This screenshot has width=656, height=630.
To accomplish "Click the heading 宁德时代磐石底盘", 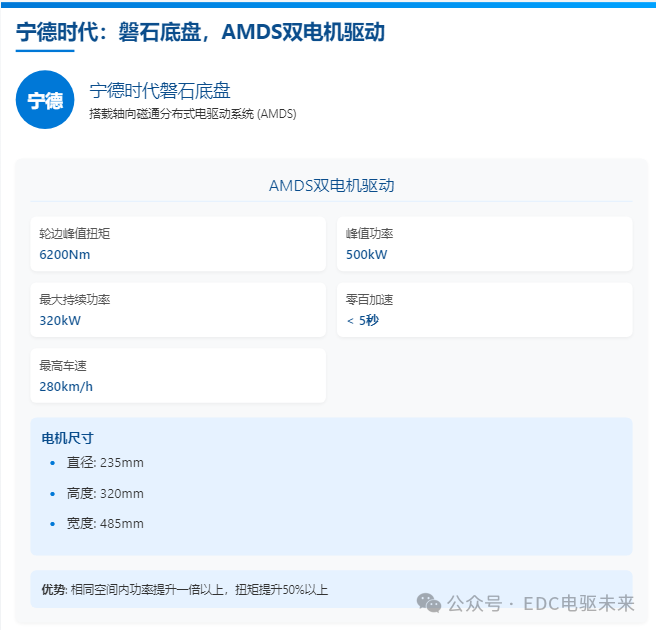I will pyautogui.click(x=160, y=91).
